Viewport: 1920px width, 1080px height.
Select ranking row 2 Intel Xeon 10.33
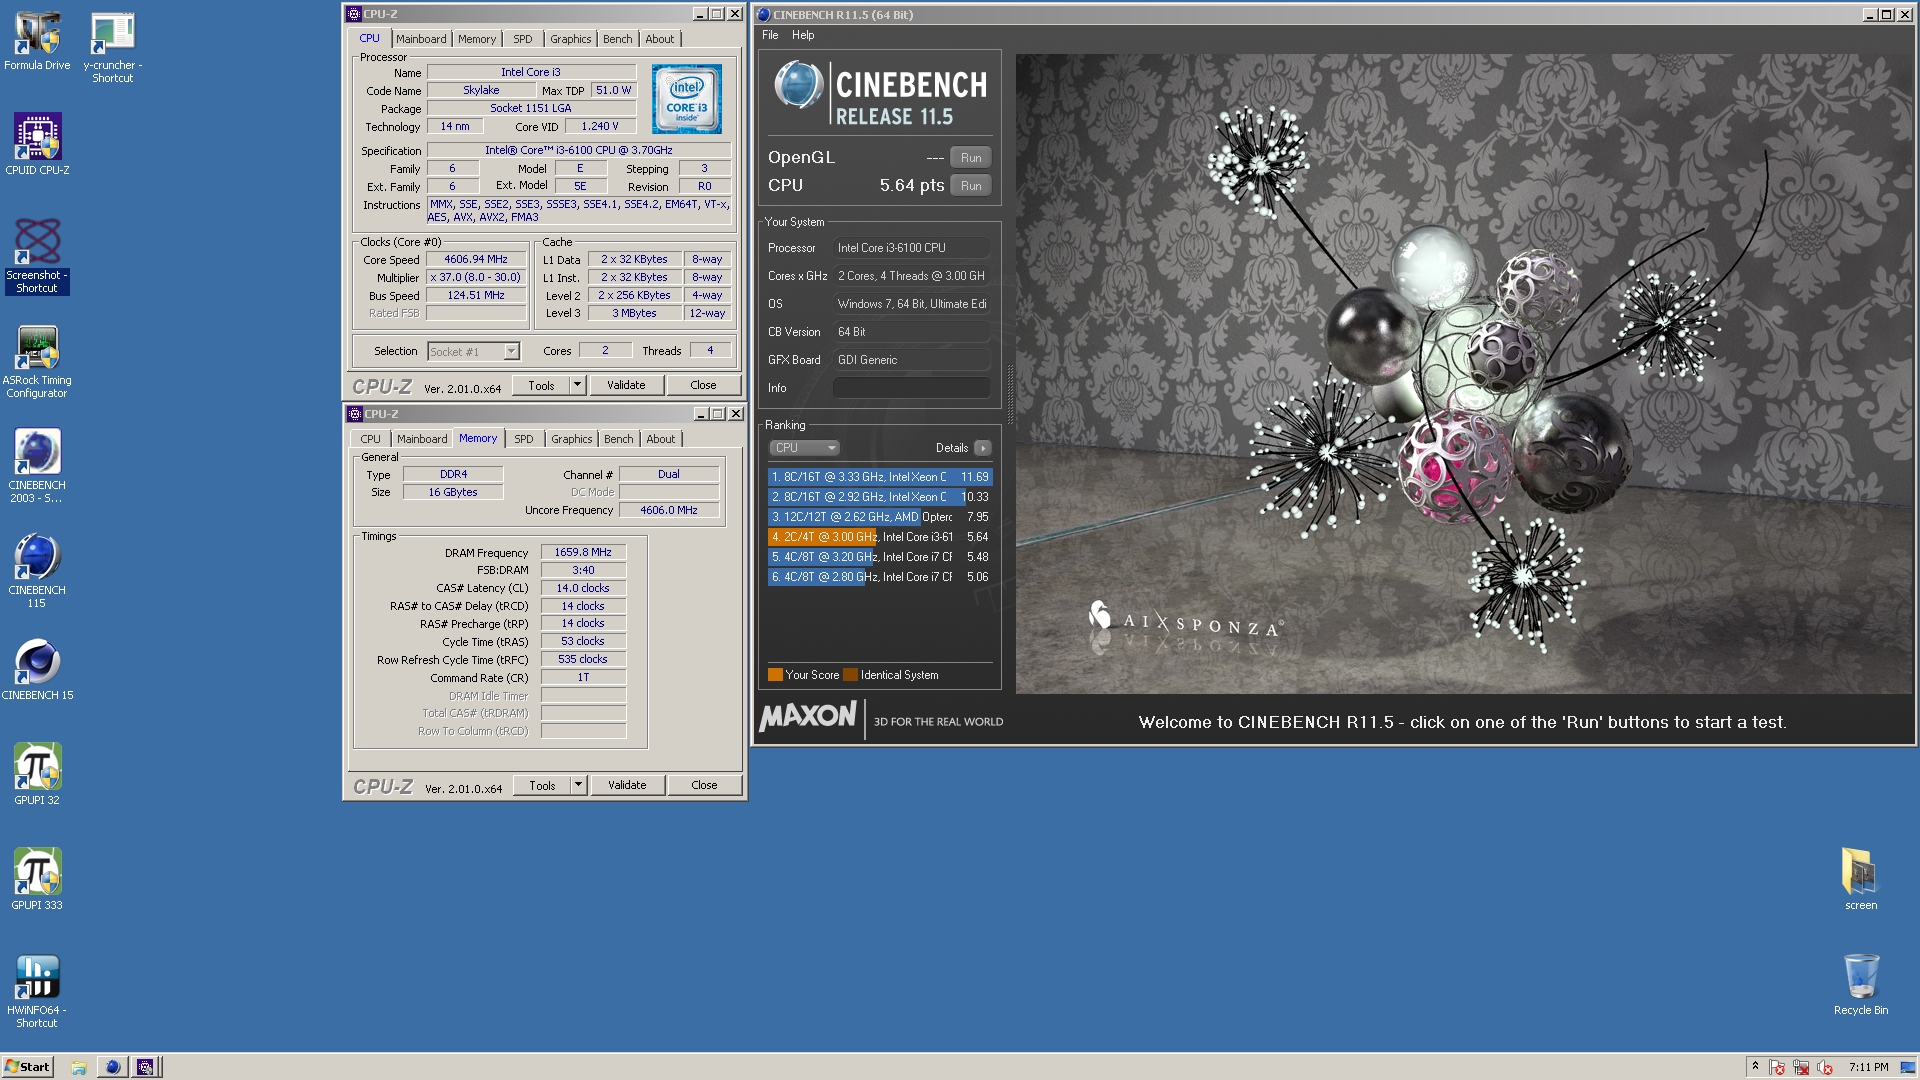pos(880,497)
